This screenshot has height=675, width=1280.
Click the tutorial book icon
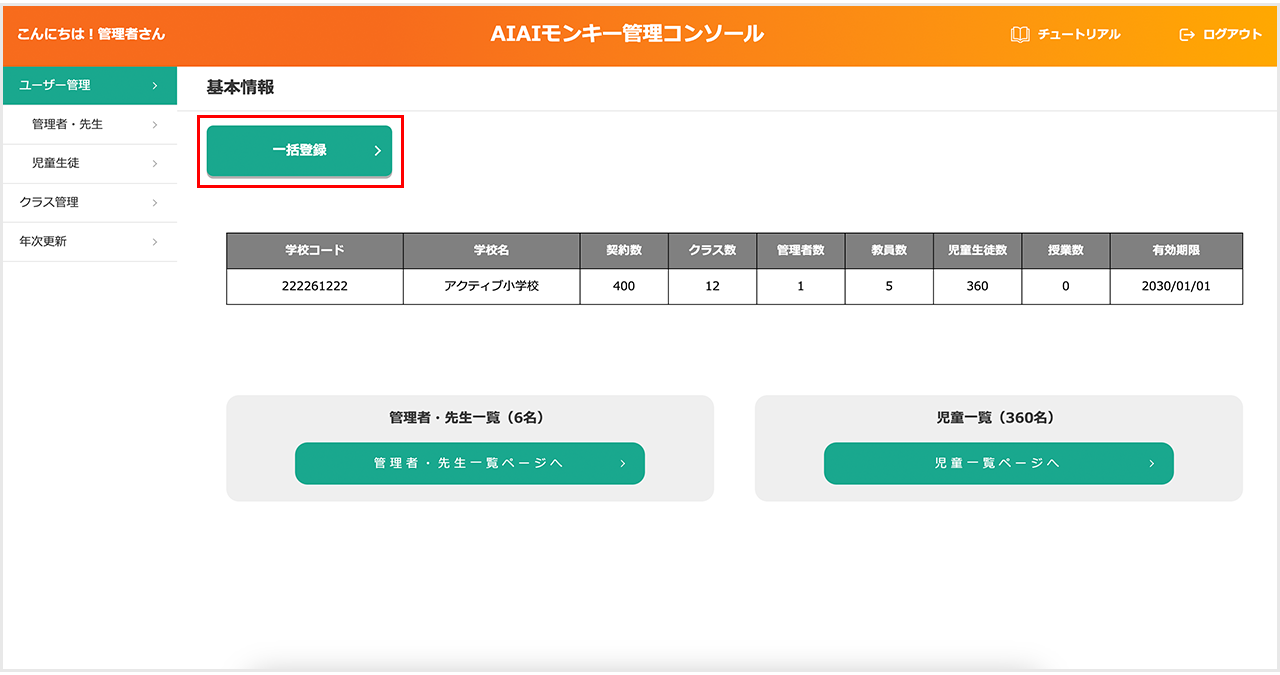click(x=1019, y=34)
